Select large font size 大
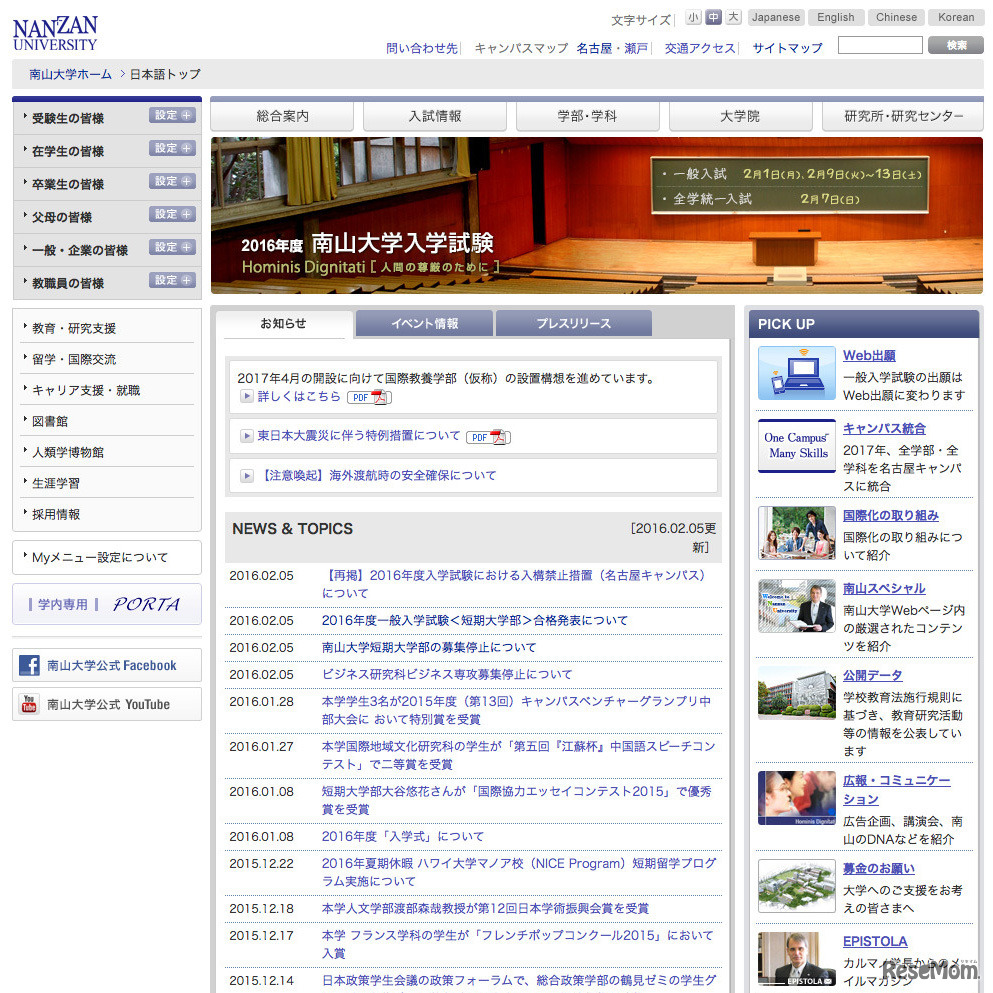 coord(733,18)
